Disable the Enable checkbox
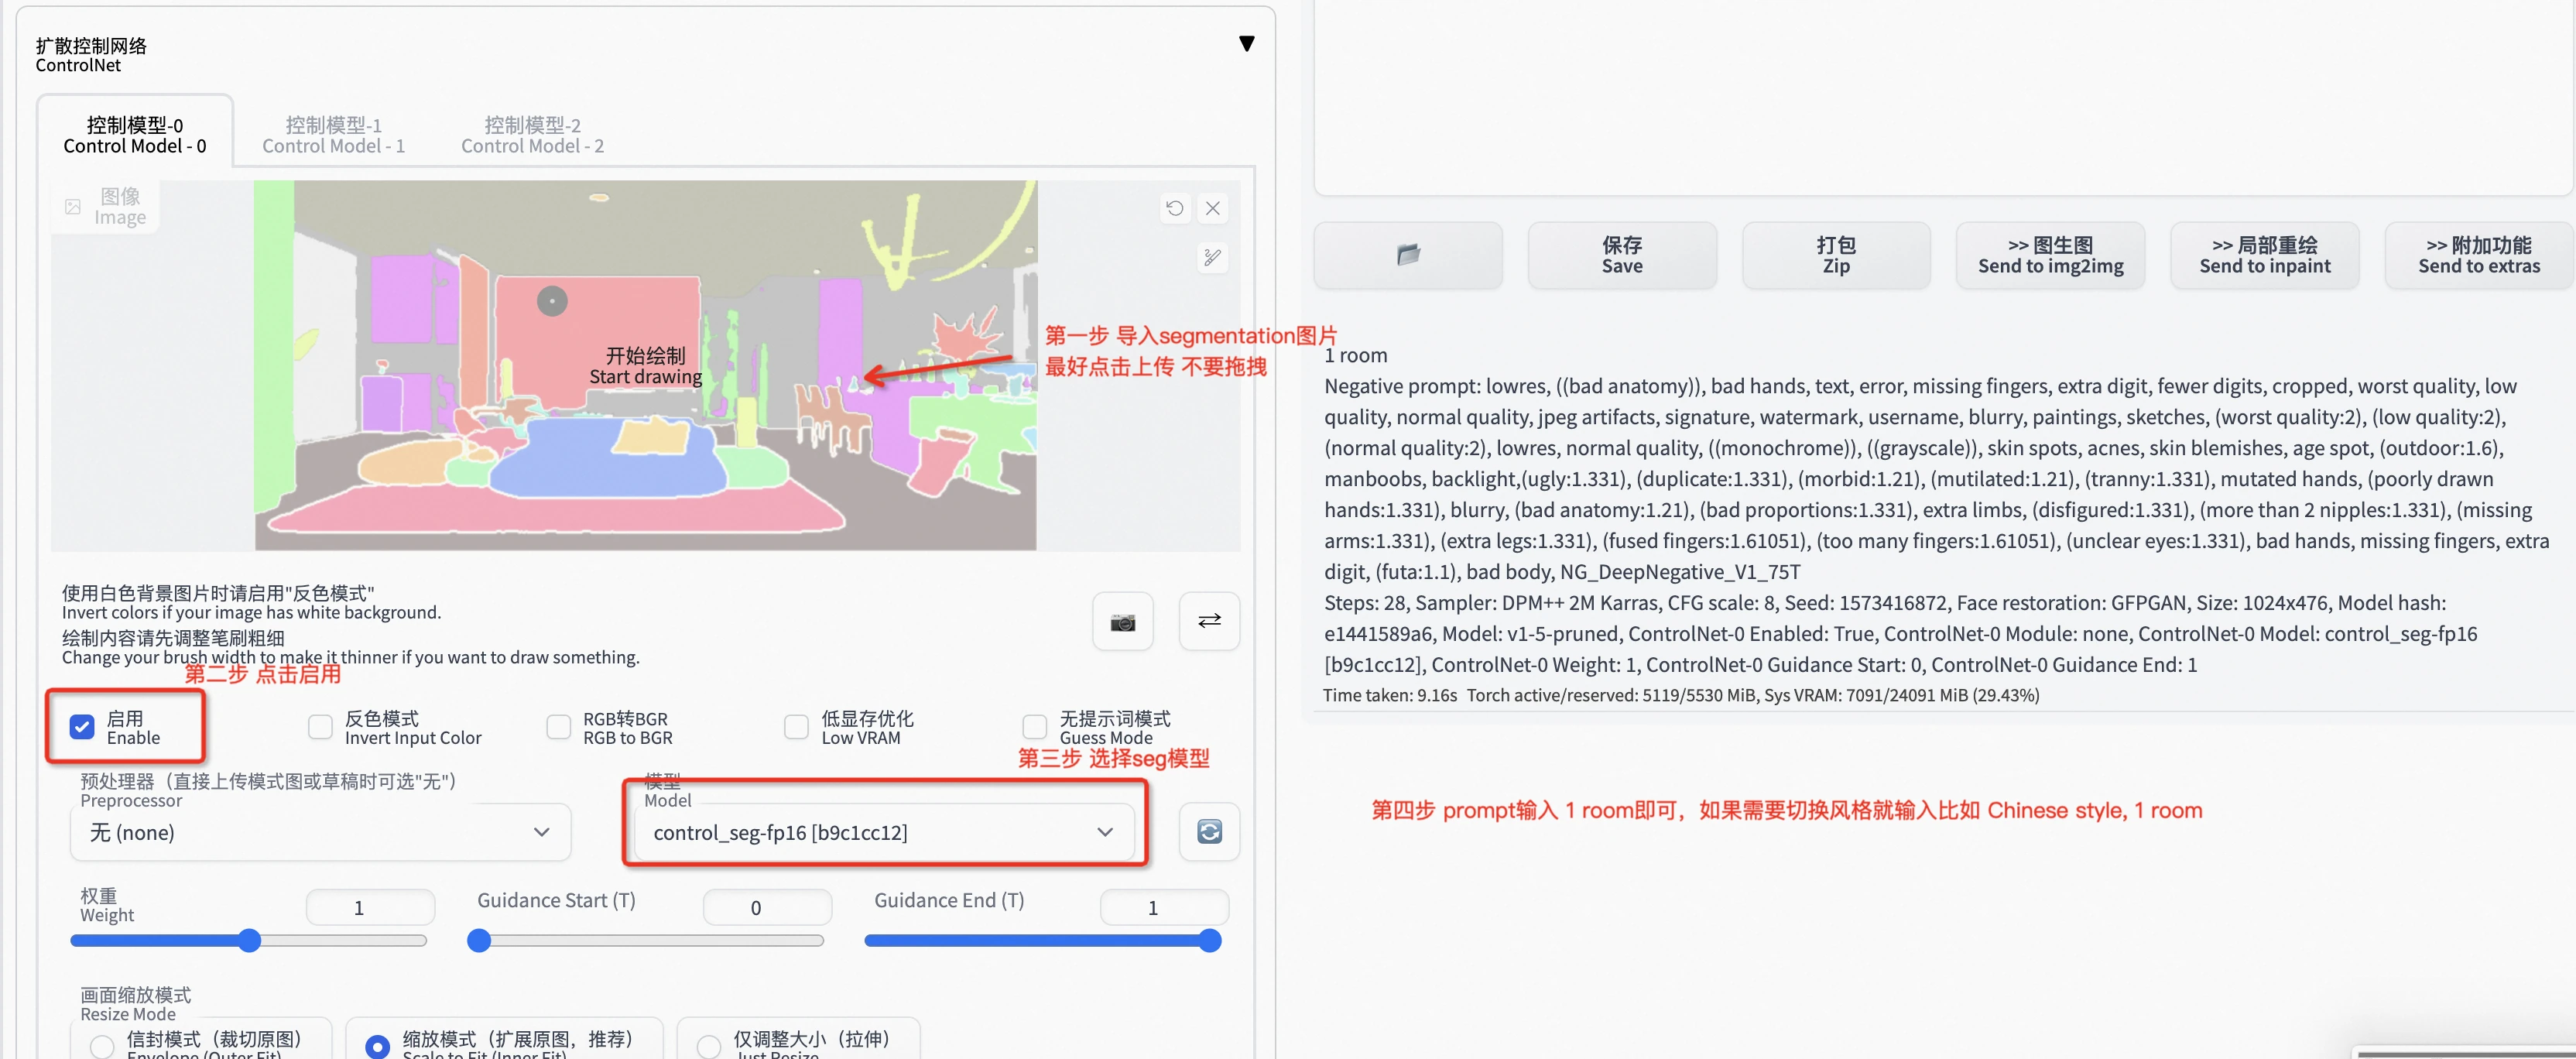Viewport: 2576px width, 1059px height. click(82, 726)
